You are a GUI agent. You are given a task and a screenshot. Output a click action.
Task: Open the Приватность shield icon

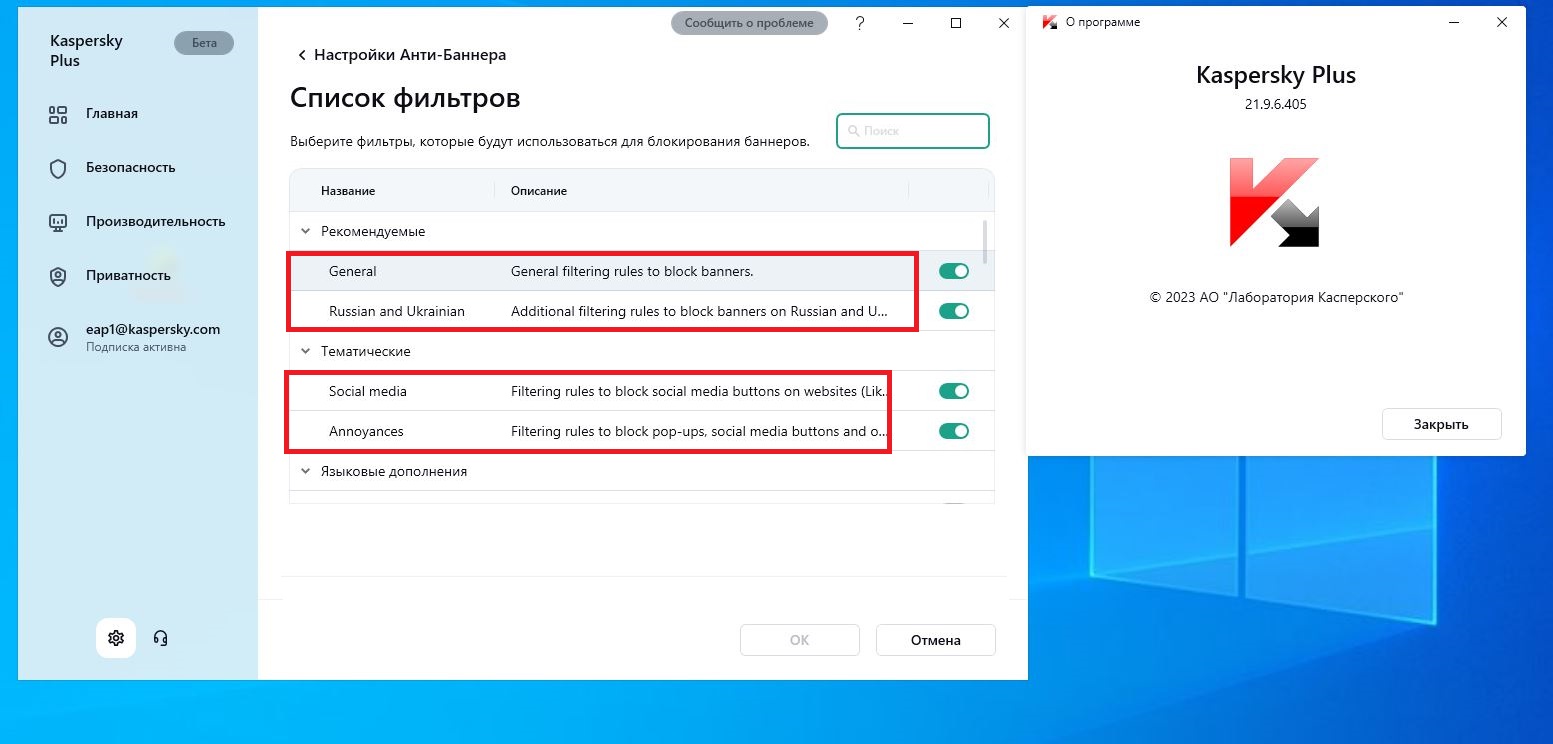(x=58, y=276)
